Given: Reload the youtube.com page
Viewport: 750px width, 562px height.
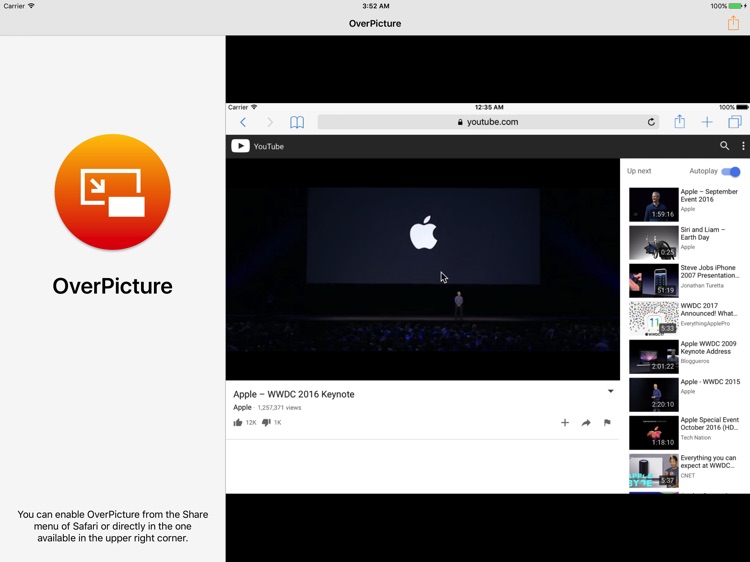Looking at the screenshot, I should tap(651, 122).
